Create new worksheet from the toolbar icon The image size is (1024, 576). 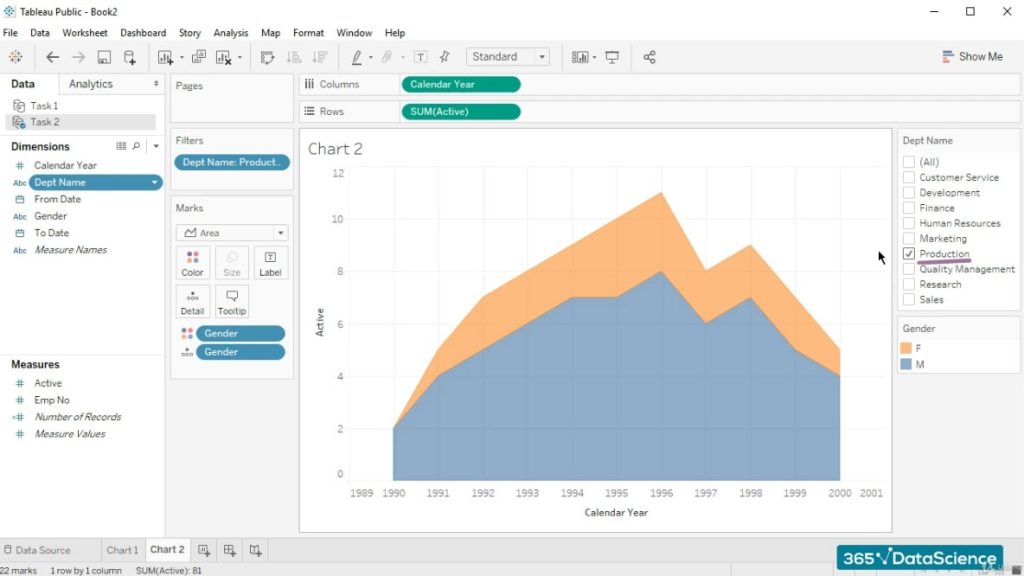pos(165,57)
